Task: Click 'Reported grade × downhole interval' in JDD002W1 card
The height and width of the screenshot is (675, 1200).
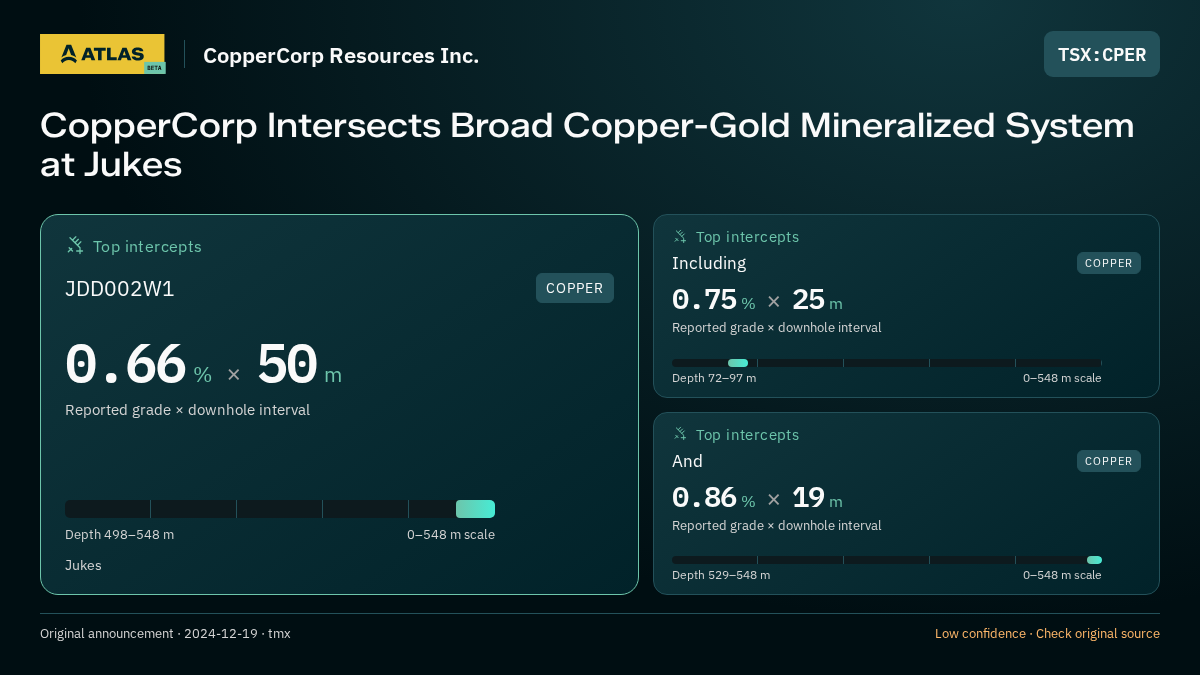Action: coord(187,410)
